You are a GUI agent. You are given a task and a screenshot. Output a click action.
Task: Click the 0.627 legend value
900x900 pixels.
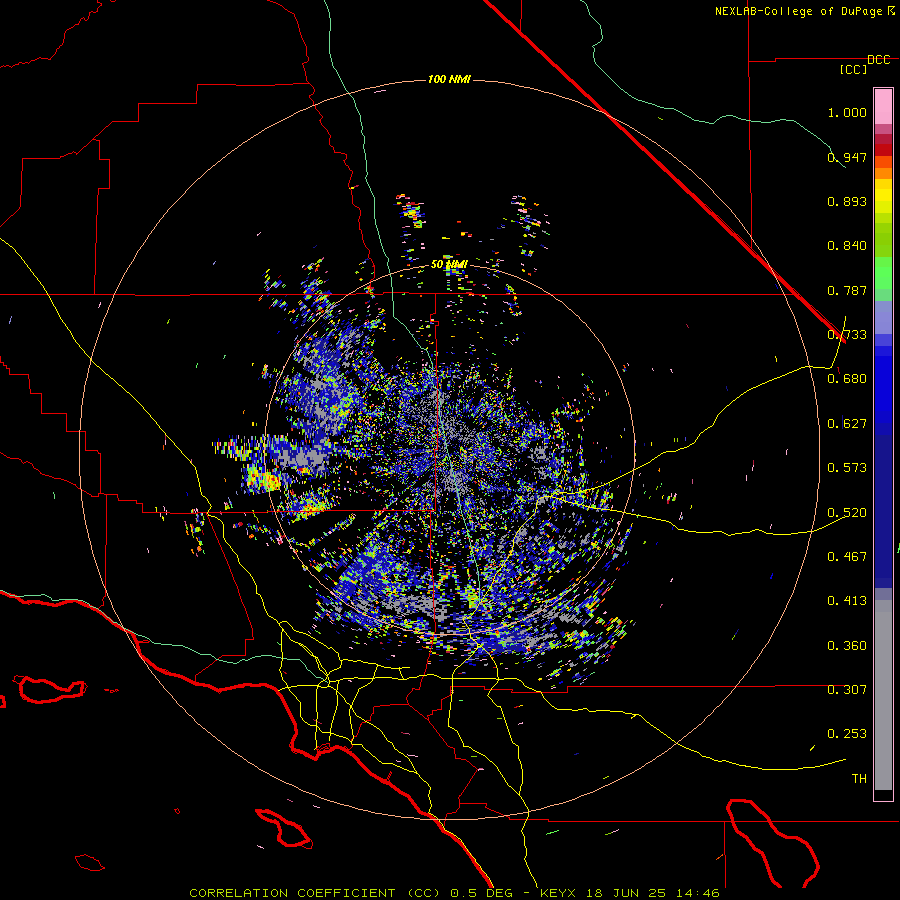pyautogui.click(x=847, y=424)
